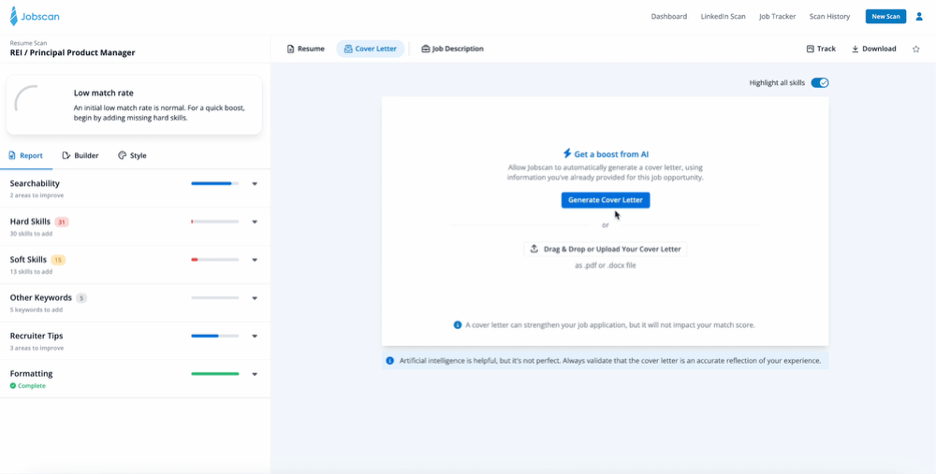
Task: Start a New Scan
Action: (886, 17)
